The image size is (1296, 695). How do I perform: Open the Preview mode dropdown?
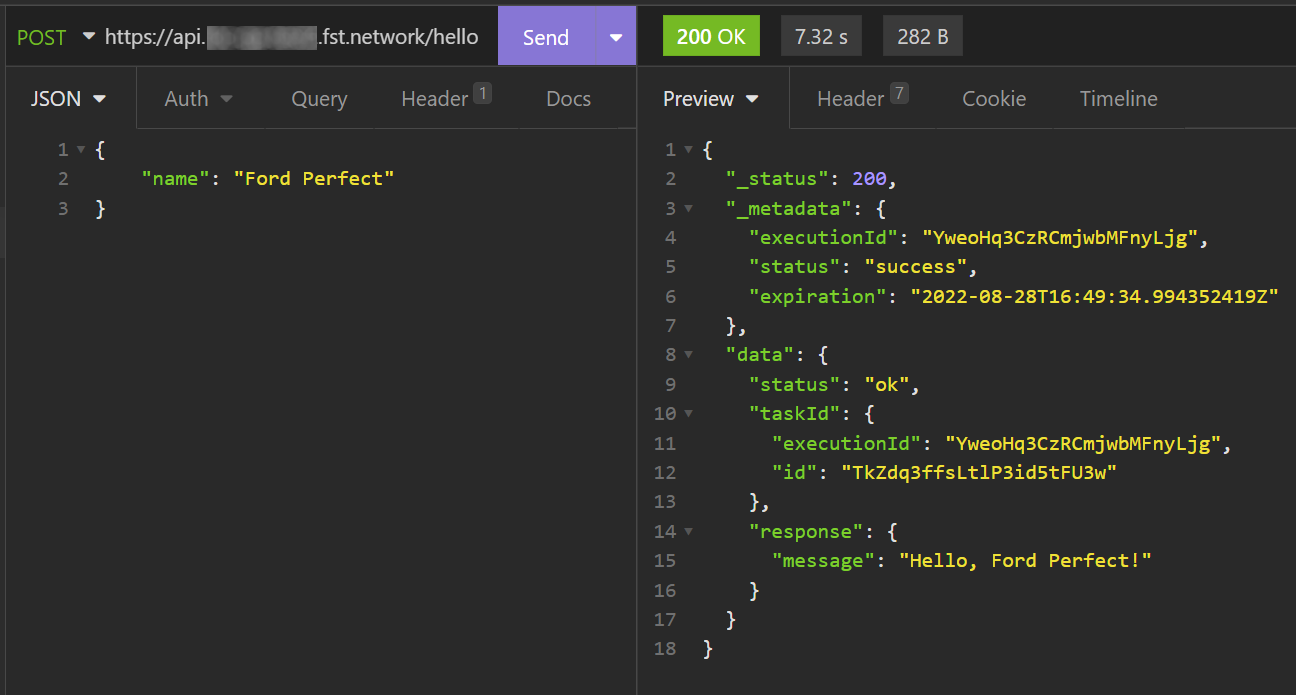point(711,99)
